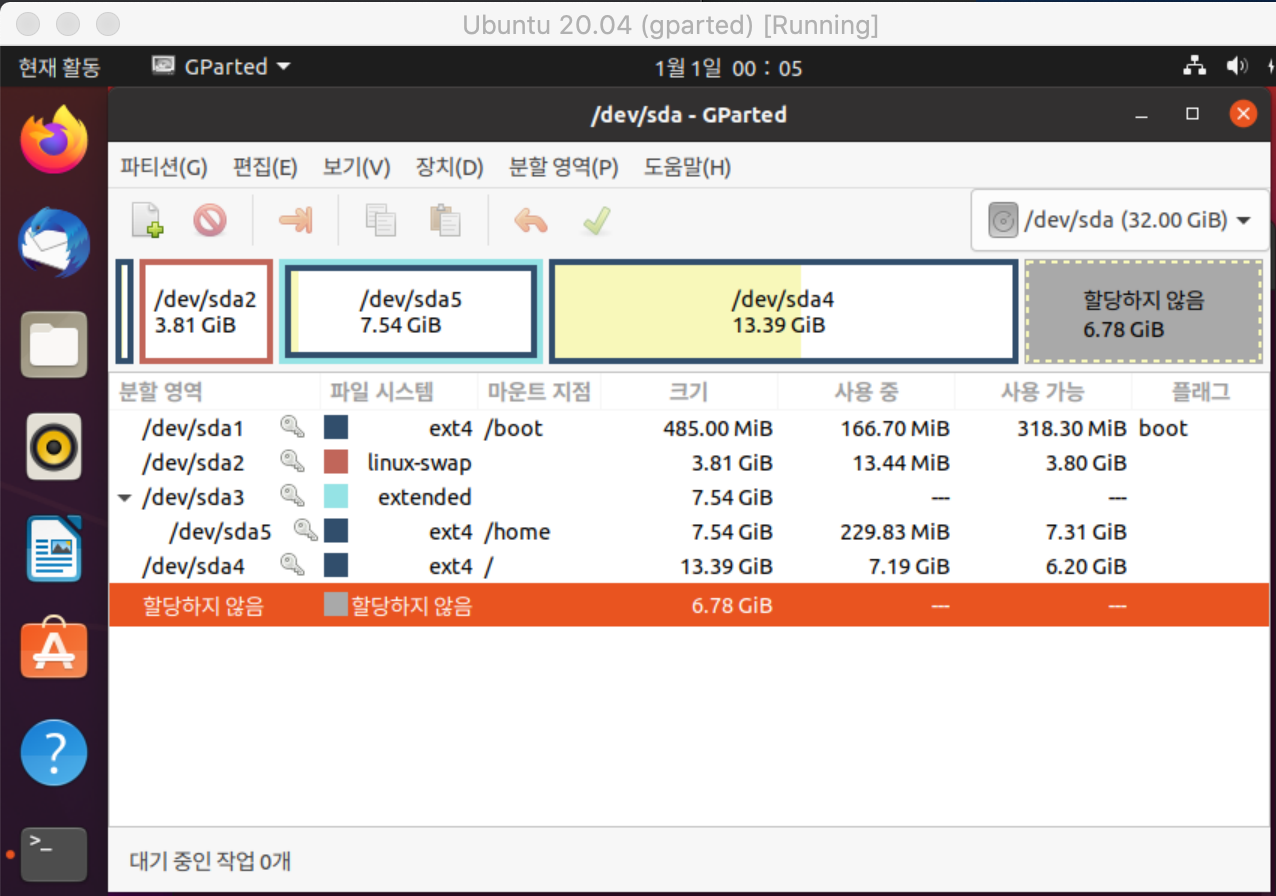Launch Thunderbird mail from the dock
The width and height of the screenshot is (1276, 896).
54,242
